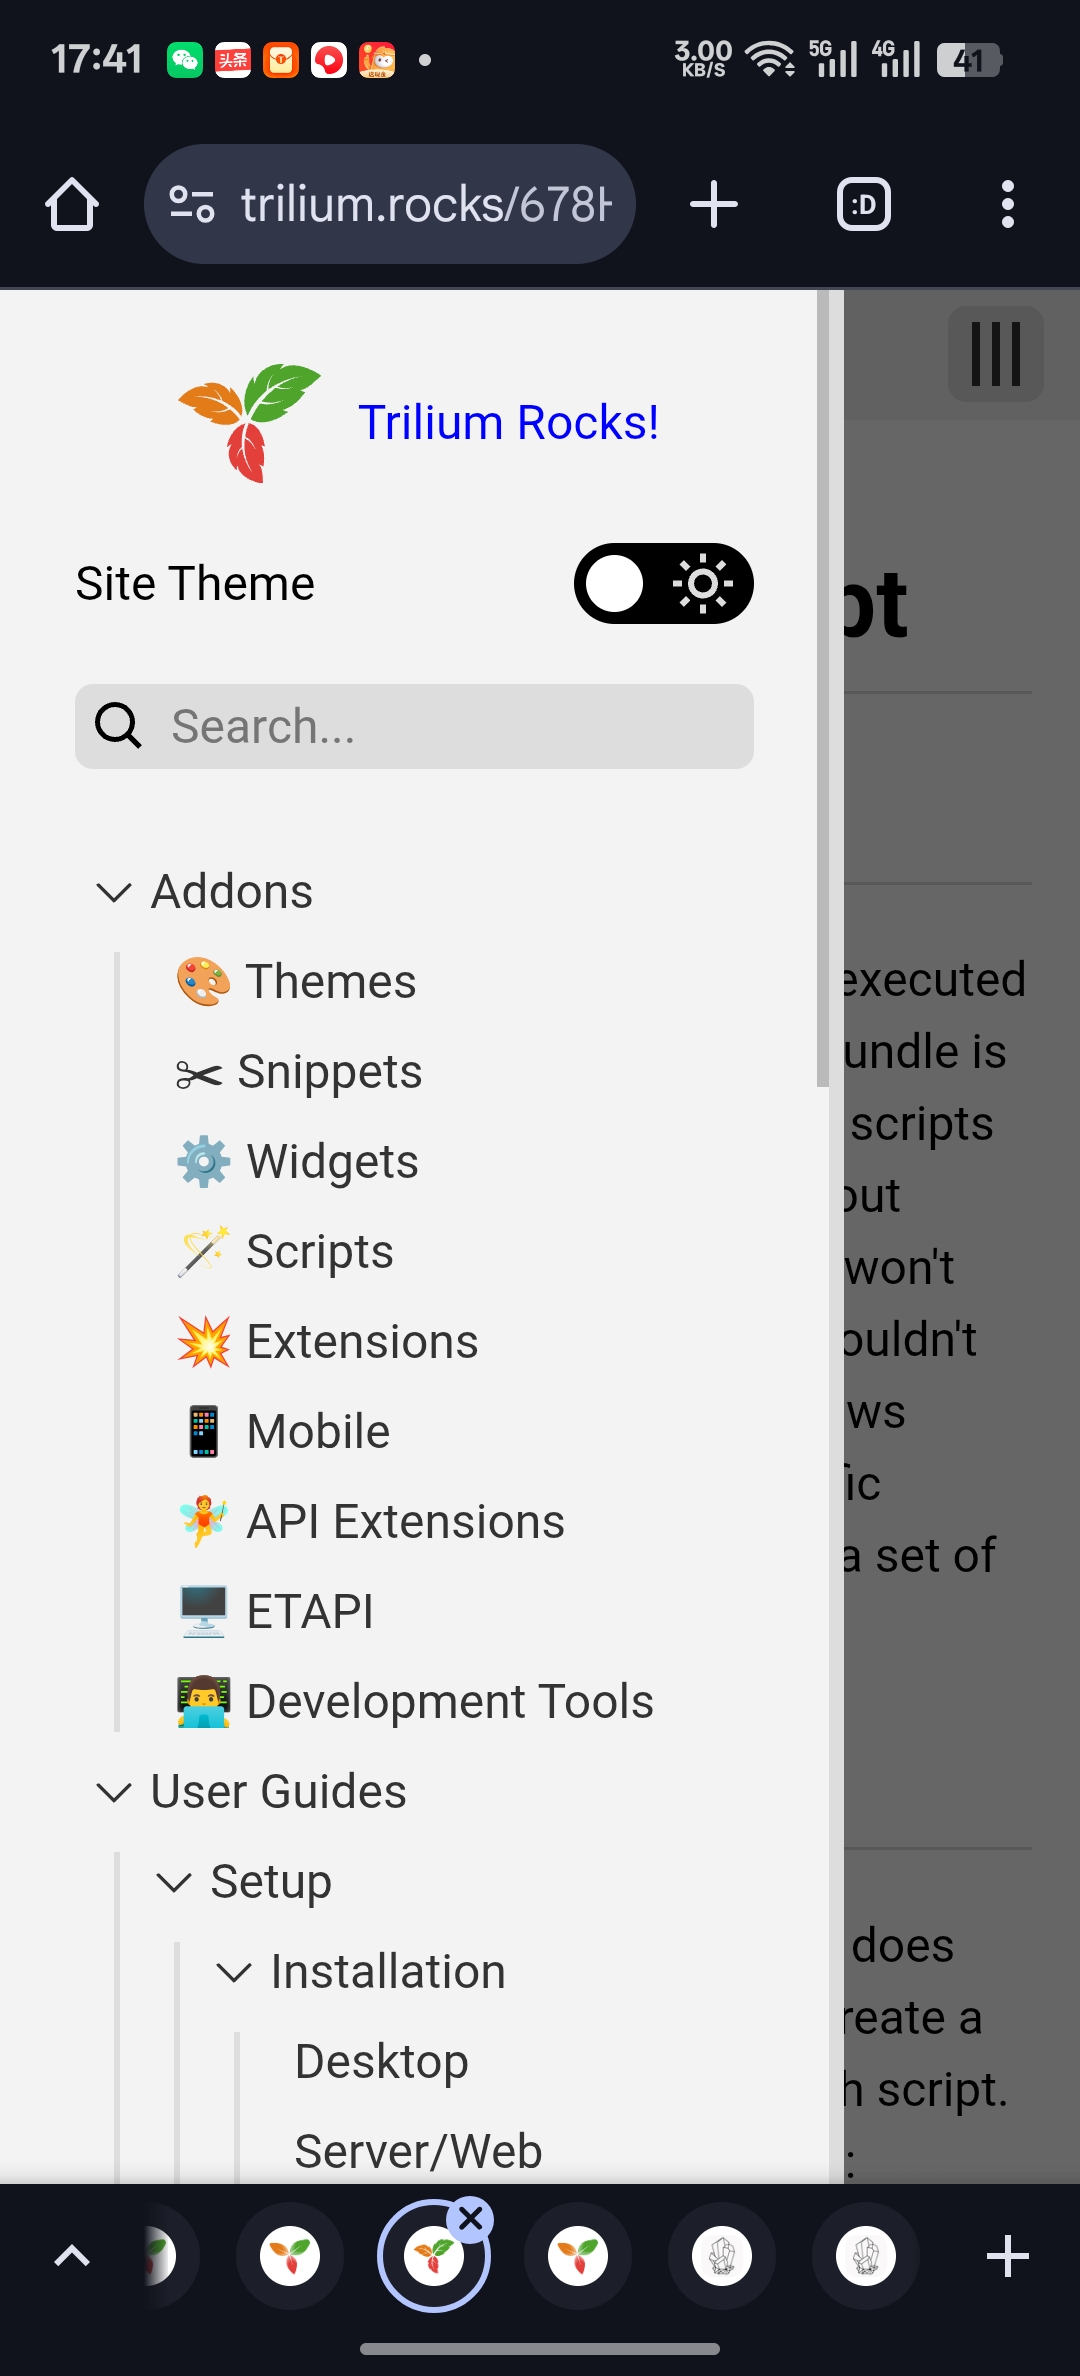Open a new tab with plus icon

click(714, 205)
